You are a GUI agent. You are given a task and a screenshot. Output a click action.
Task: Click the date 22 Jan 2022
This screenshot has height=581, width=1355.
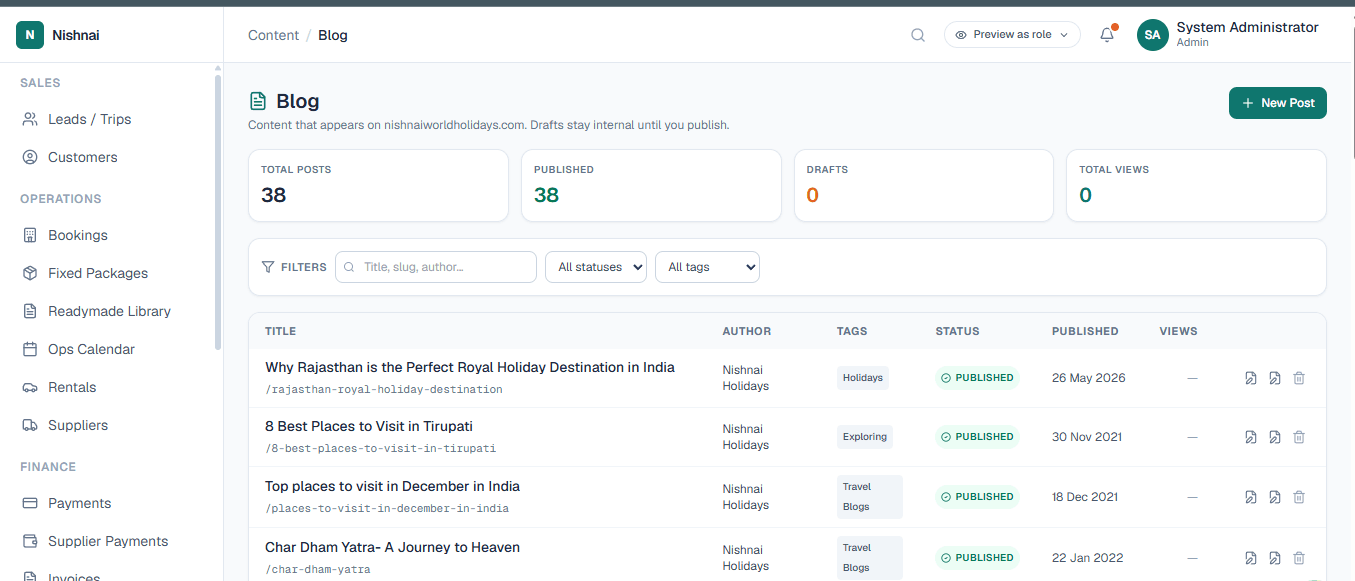tap(1087, 558)
